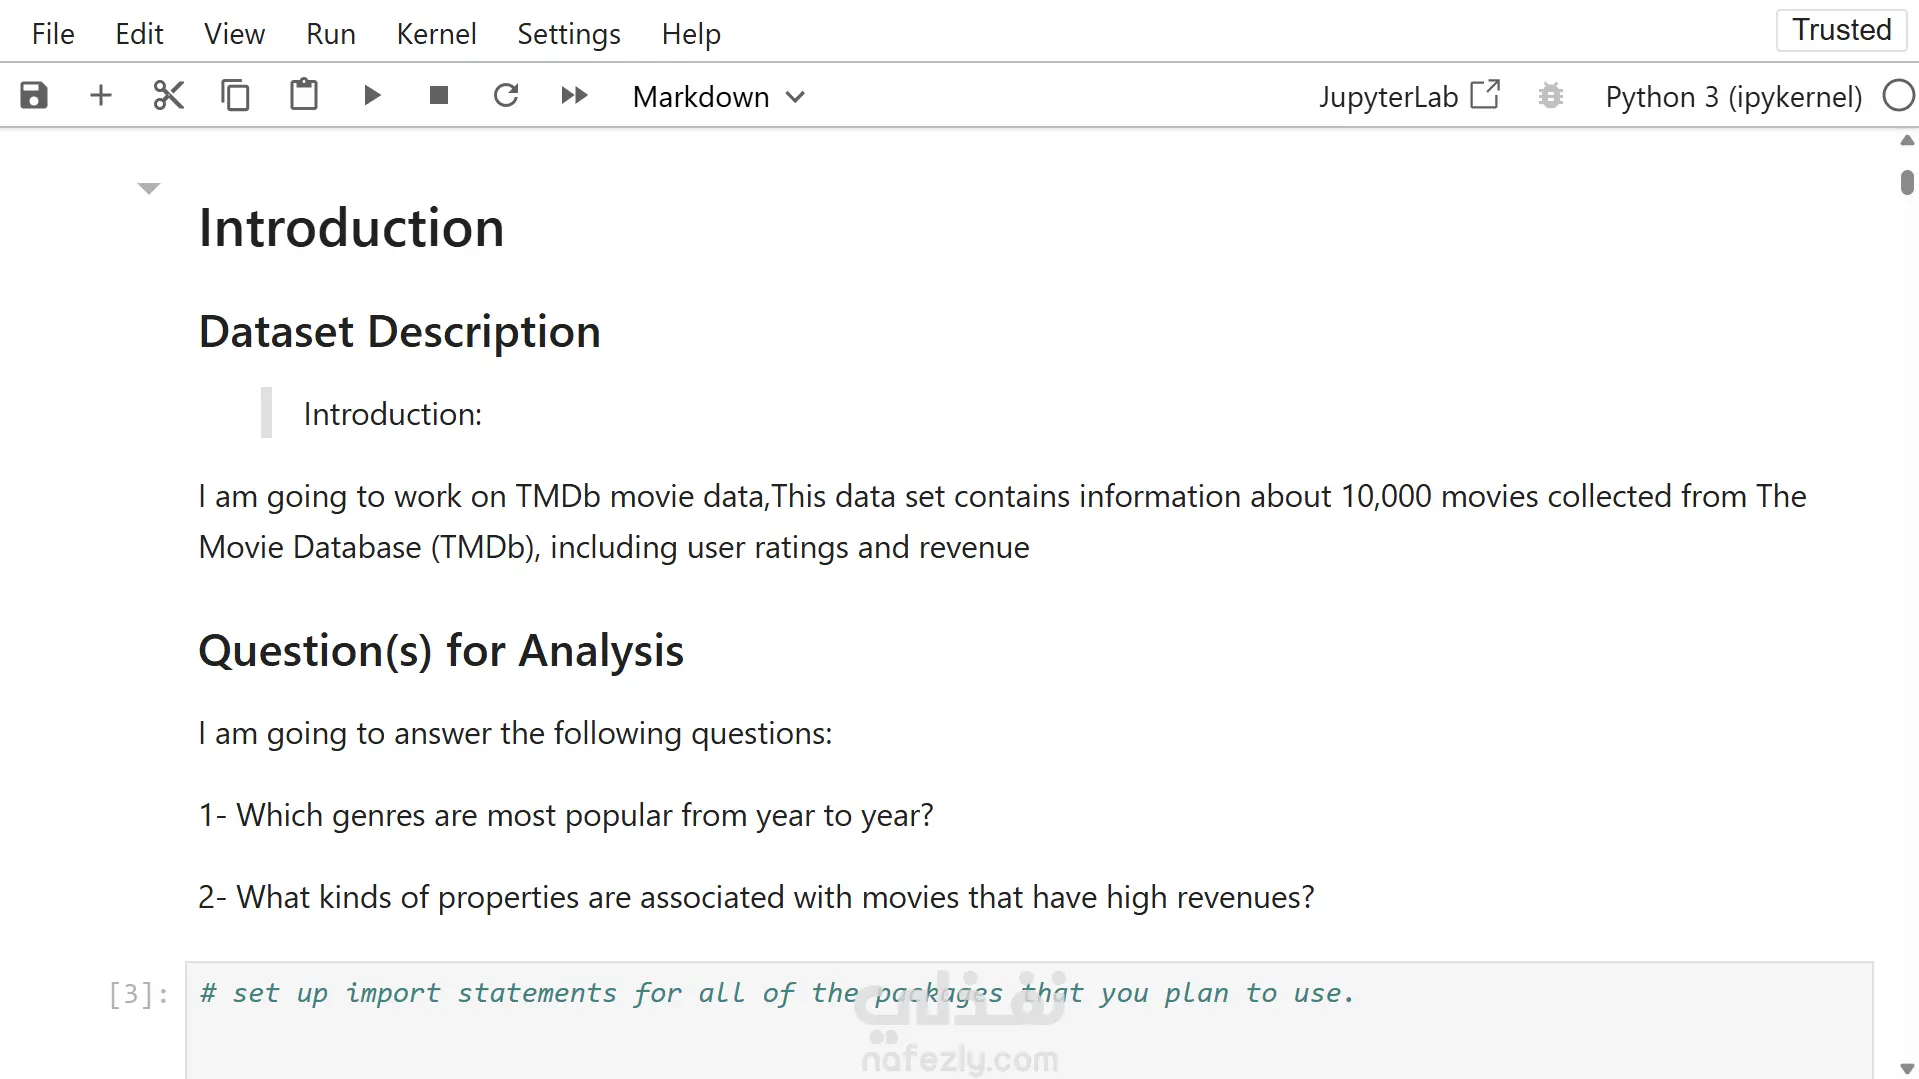The image size is (1919, 1079).
Task: Click the code cell with import statements comment
Action: [x=1028, y=1020]
